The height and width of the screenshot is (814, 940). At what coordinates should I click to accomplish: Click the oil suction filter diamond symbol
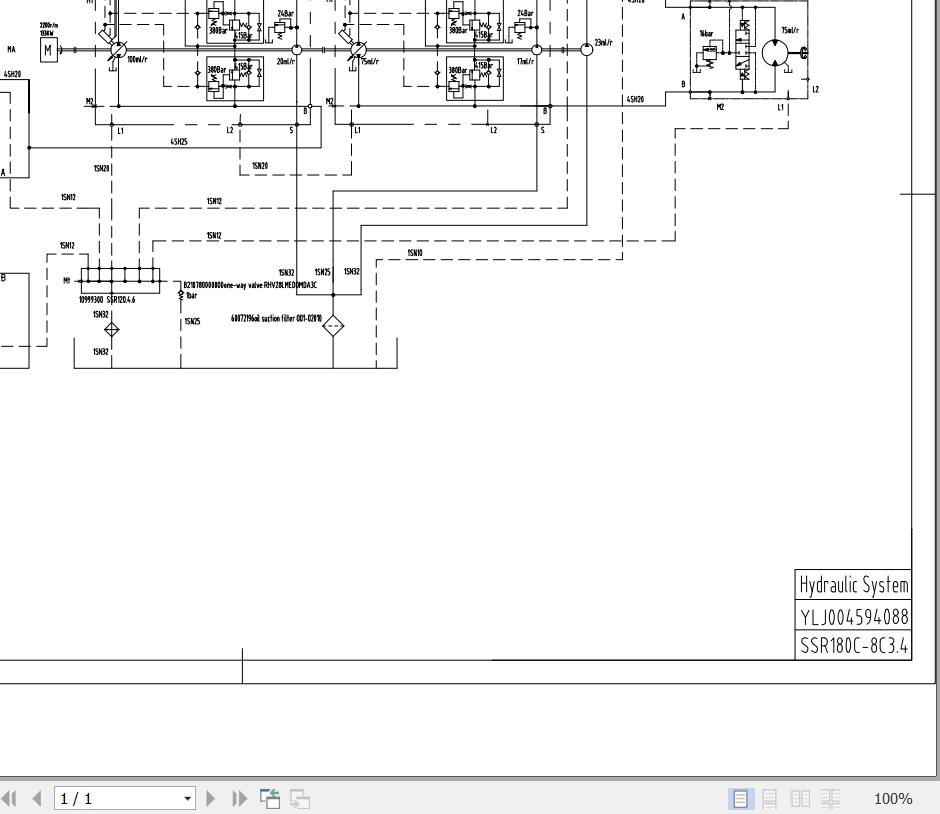click(x=333, y=325)
